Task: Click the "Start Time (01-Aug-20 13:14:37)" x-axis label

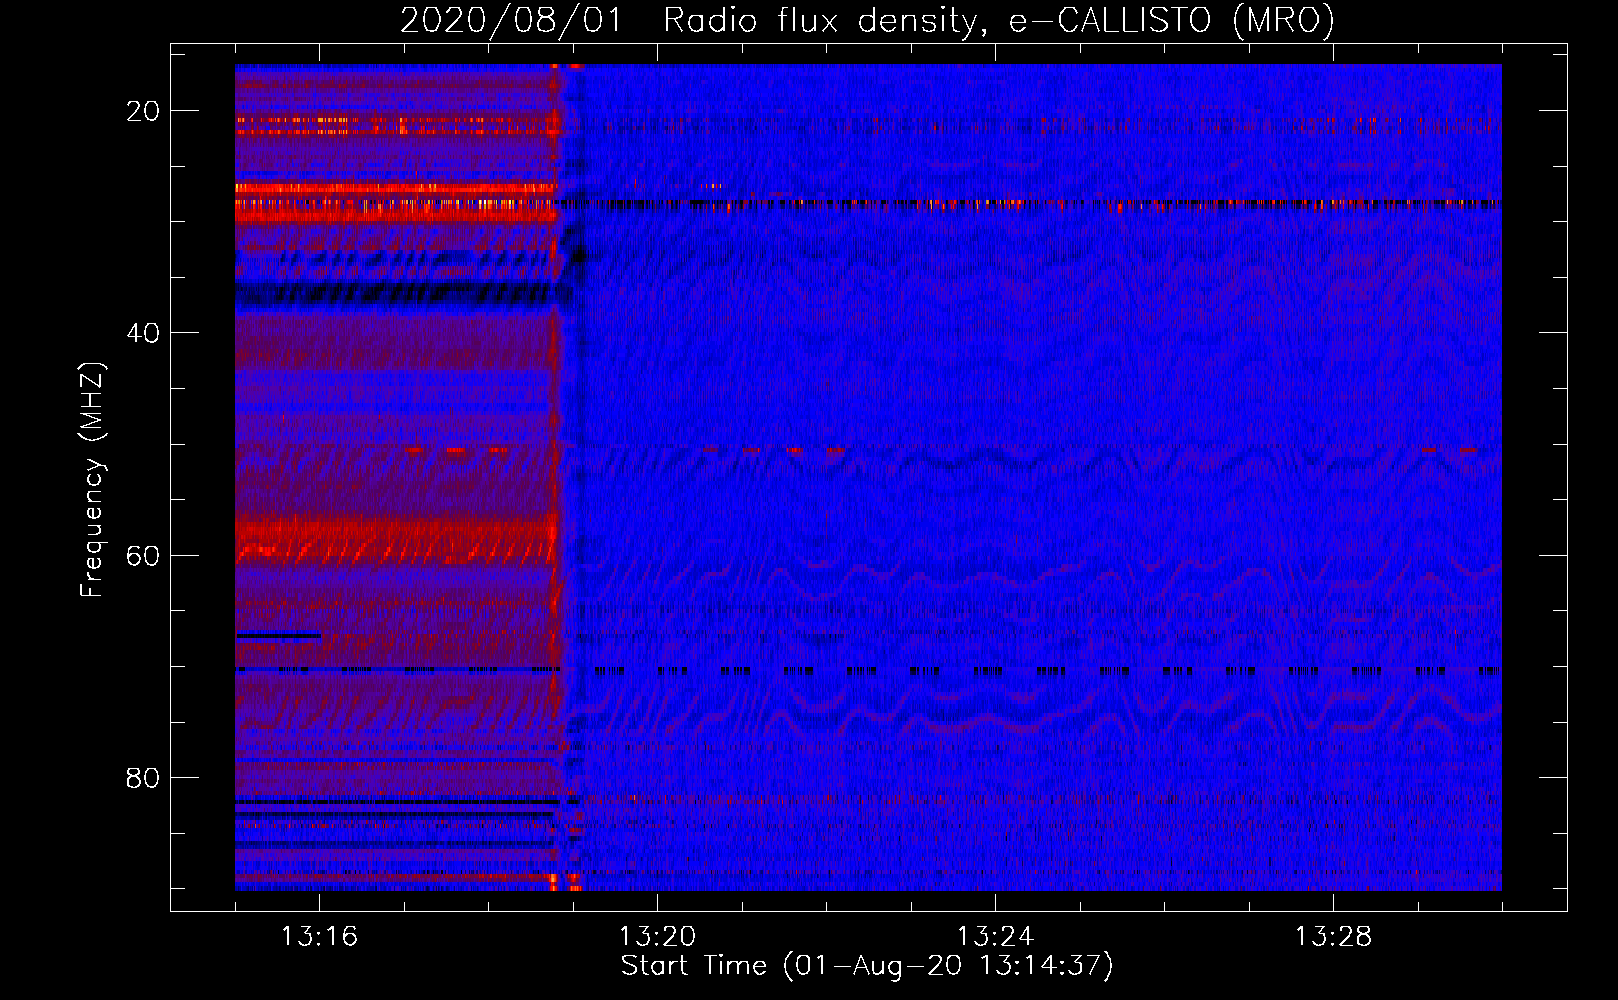Action: tap(867, 966)
